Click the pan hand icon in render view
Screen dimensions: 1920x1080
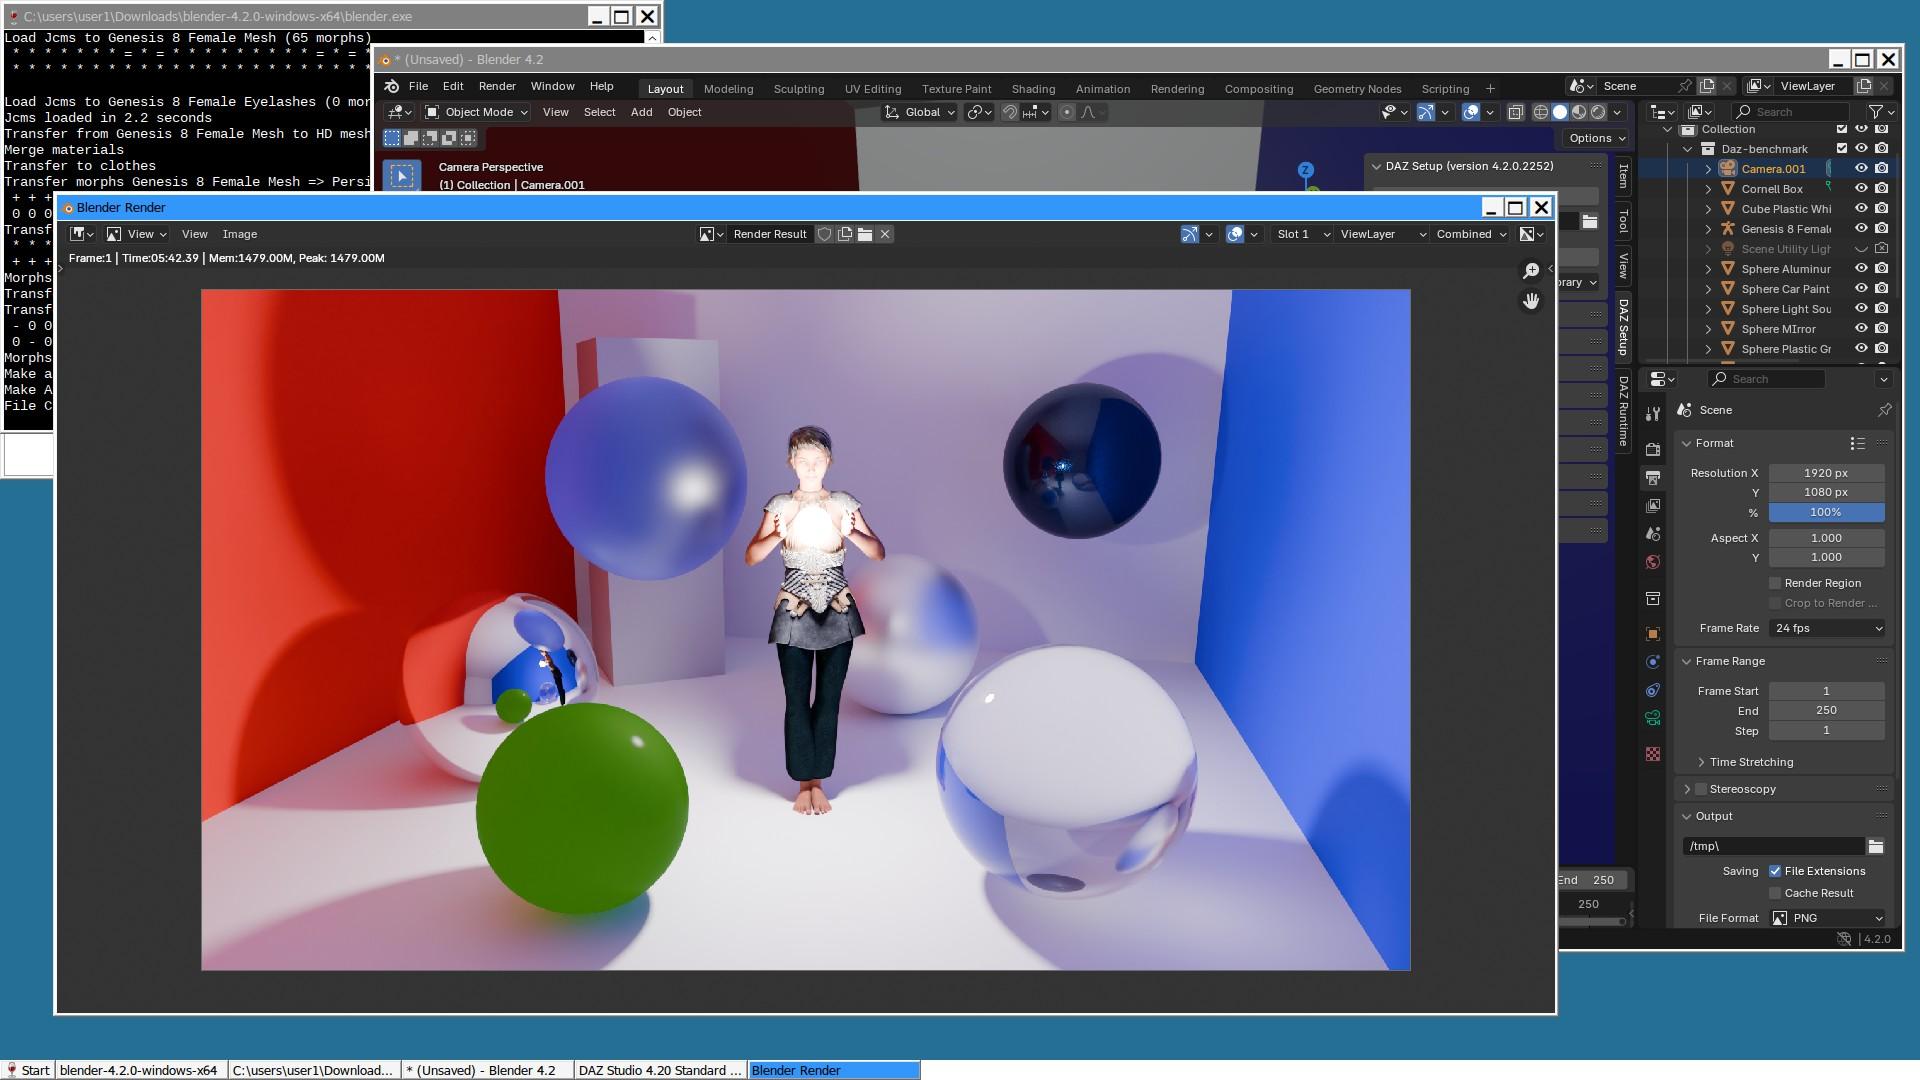[x=1531, y=301]
